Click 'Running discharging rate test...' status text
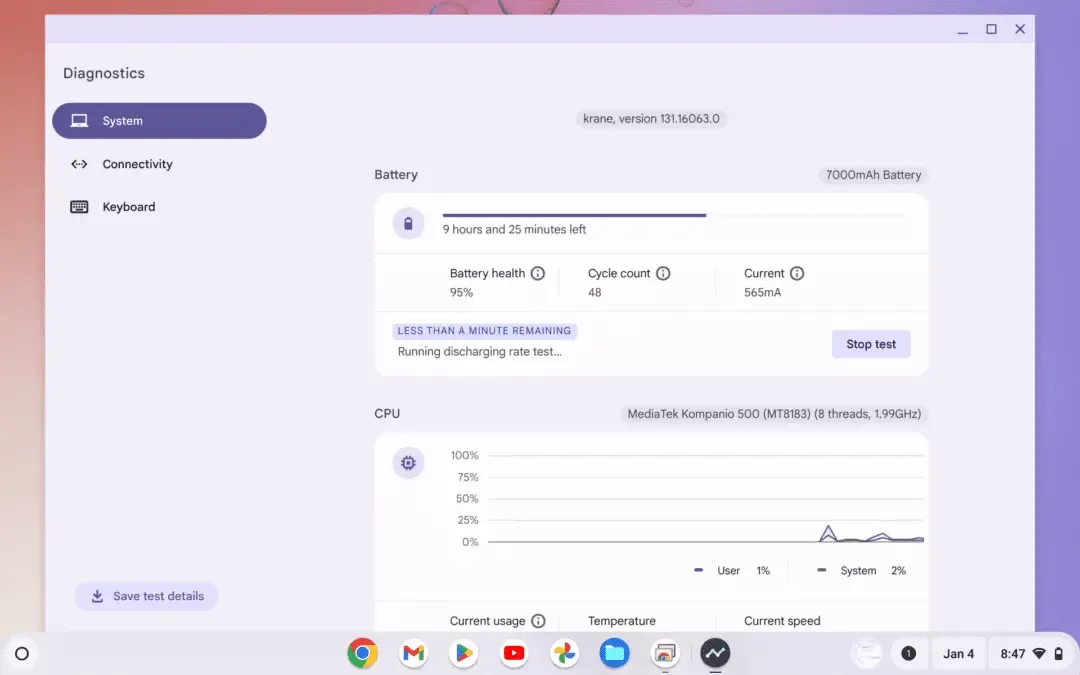 479,351
